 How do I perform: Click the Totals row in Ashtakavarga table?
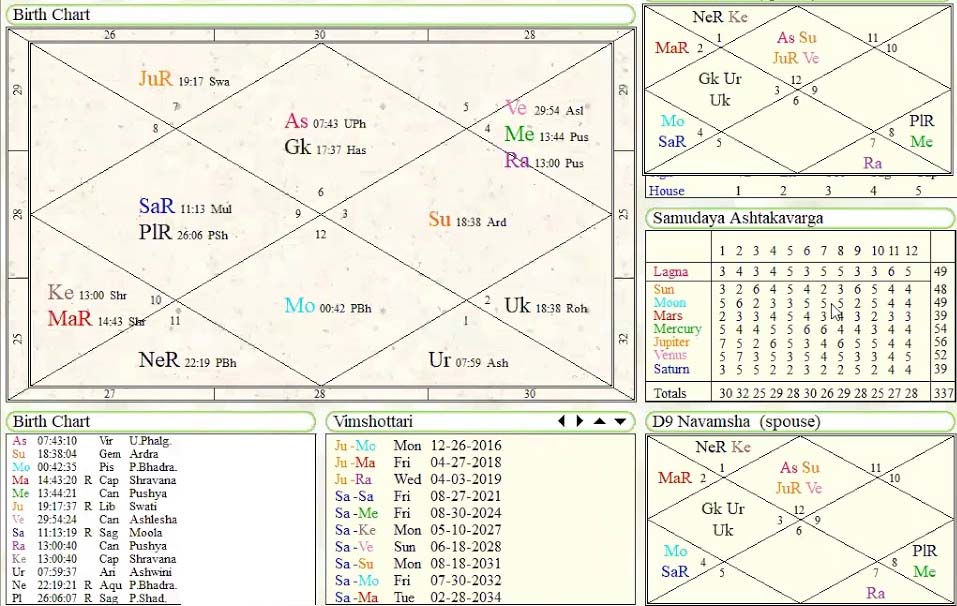pyautogui.click(x=670, y=394)
